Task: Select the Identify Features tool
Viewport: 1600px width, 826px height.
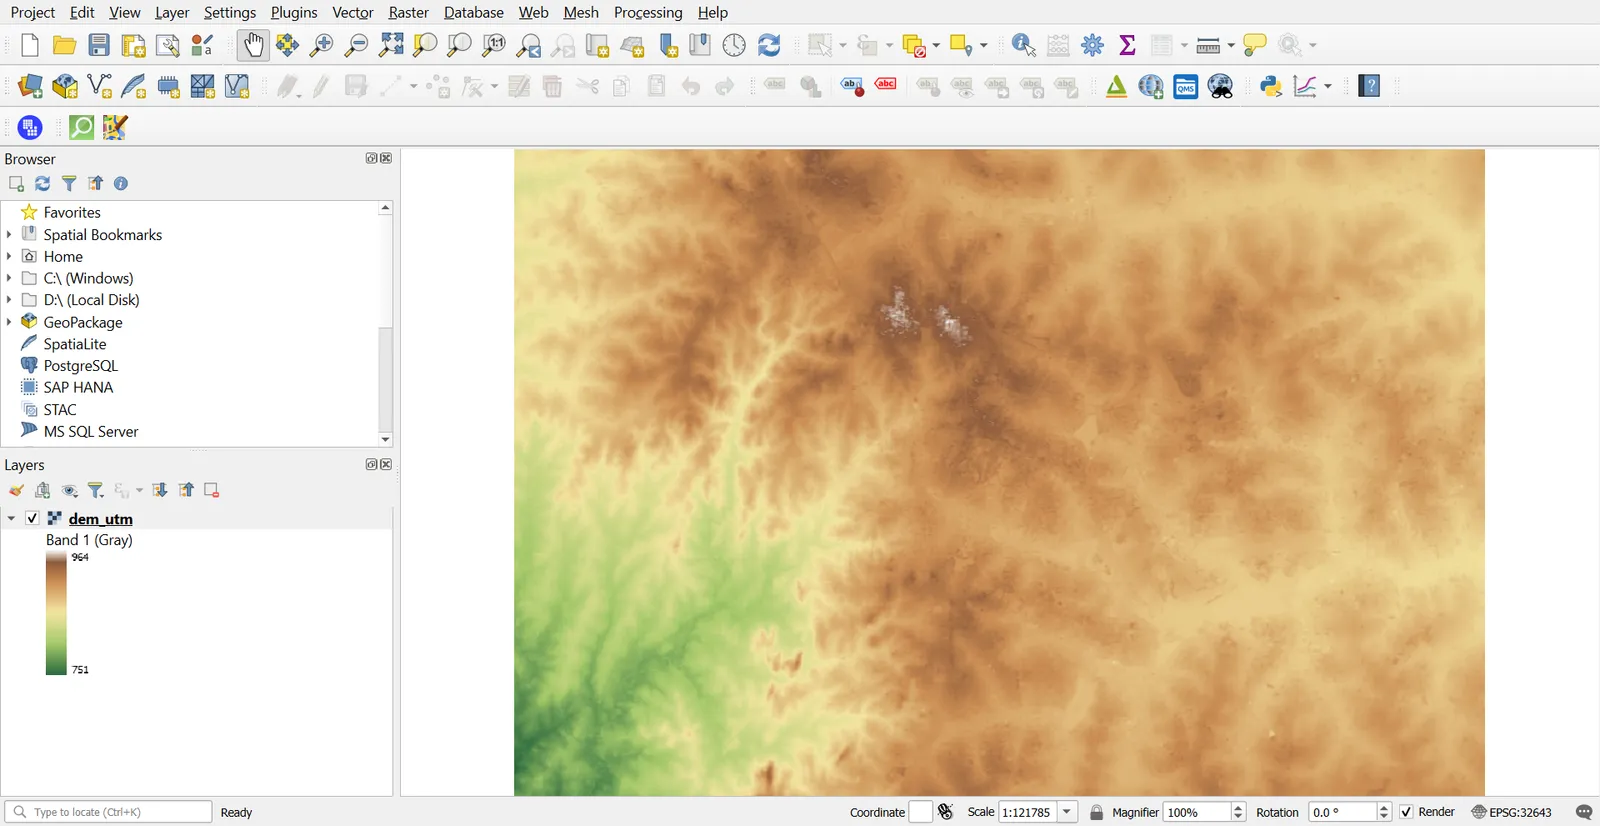Action: [x=1024, y=45]
